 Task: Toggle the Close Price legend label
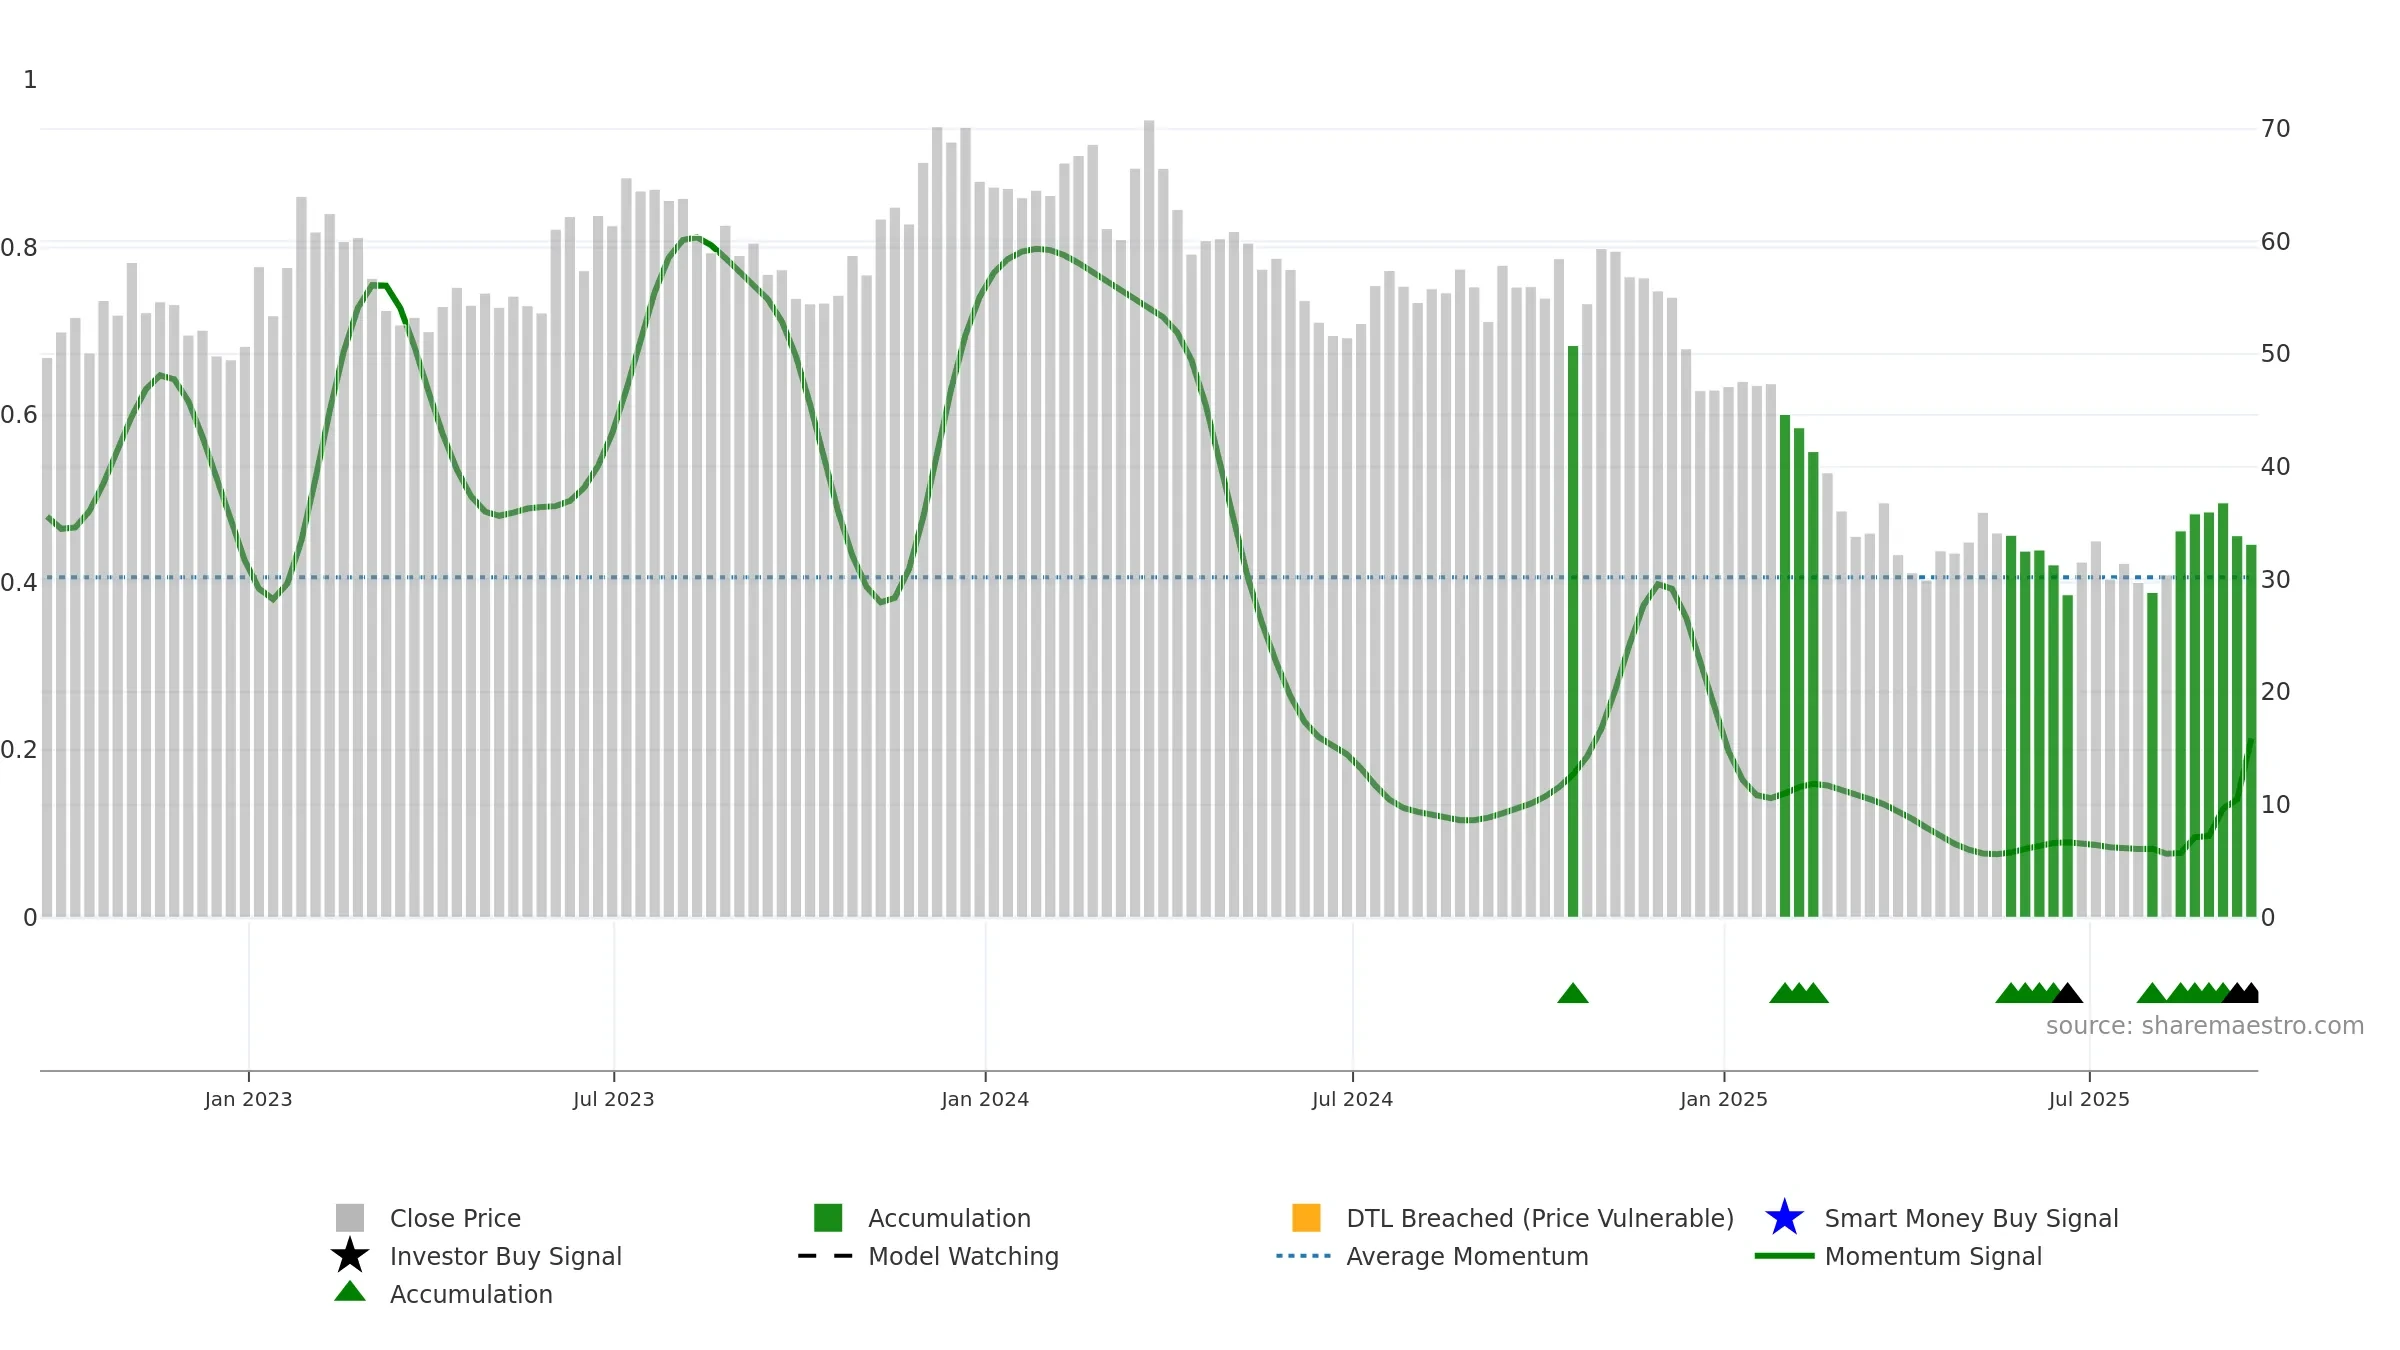click(455, 1218)
